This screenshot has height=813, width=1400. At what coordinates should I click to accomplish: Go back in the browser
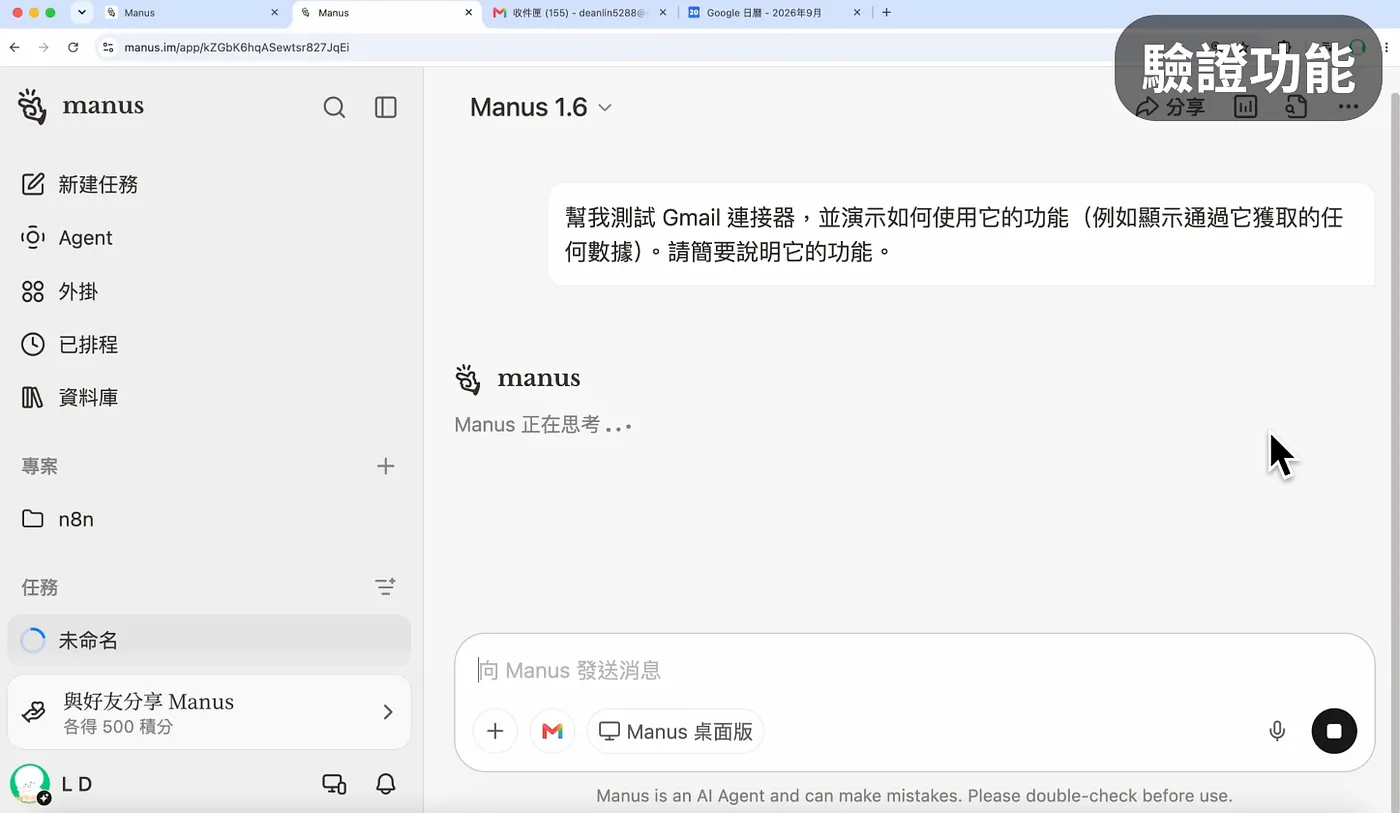coord(14,47)
